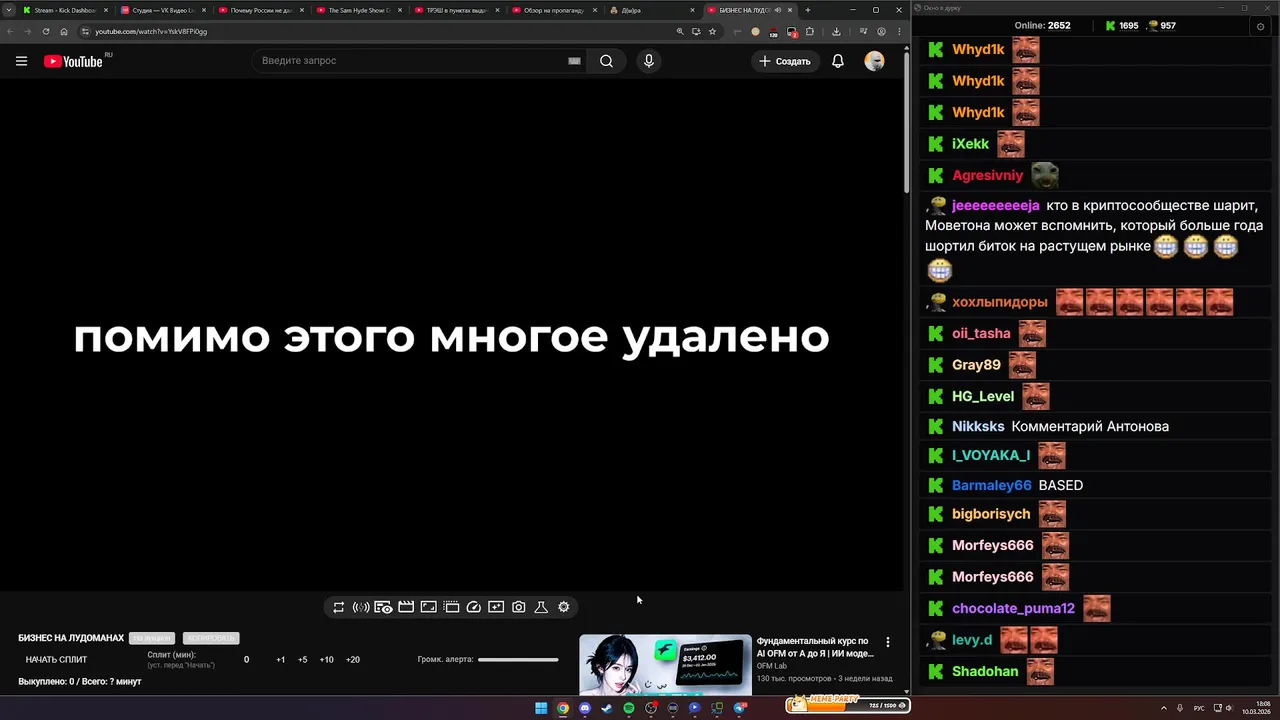Viewport: 1280px width, 720px height.
Task: Open the three-dot menu of recommended video
Action: (x=887, y=642)
